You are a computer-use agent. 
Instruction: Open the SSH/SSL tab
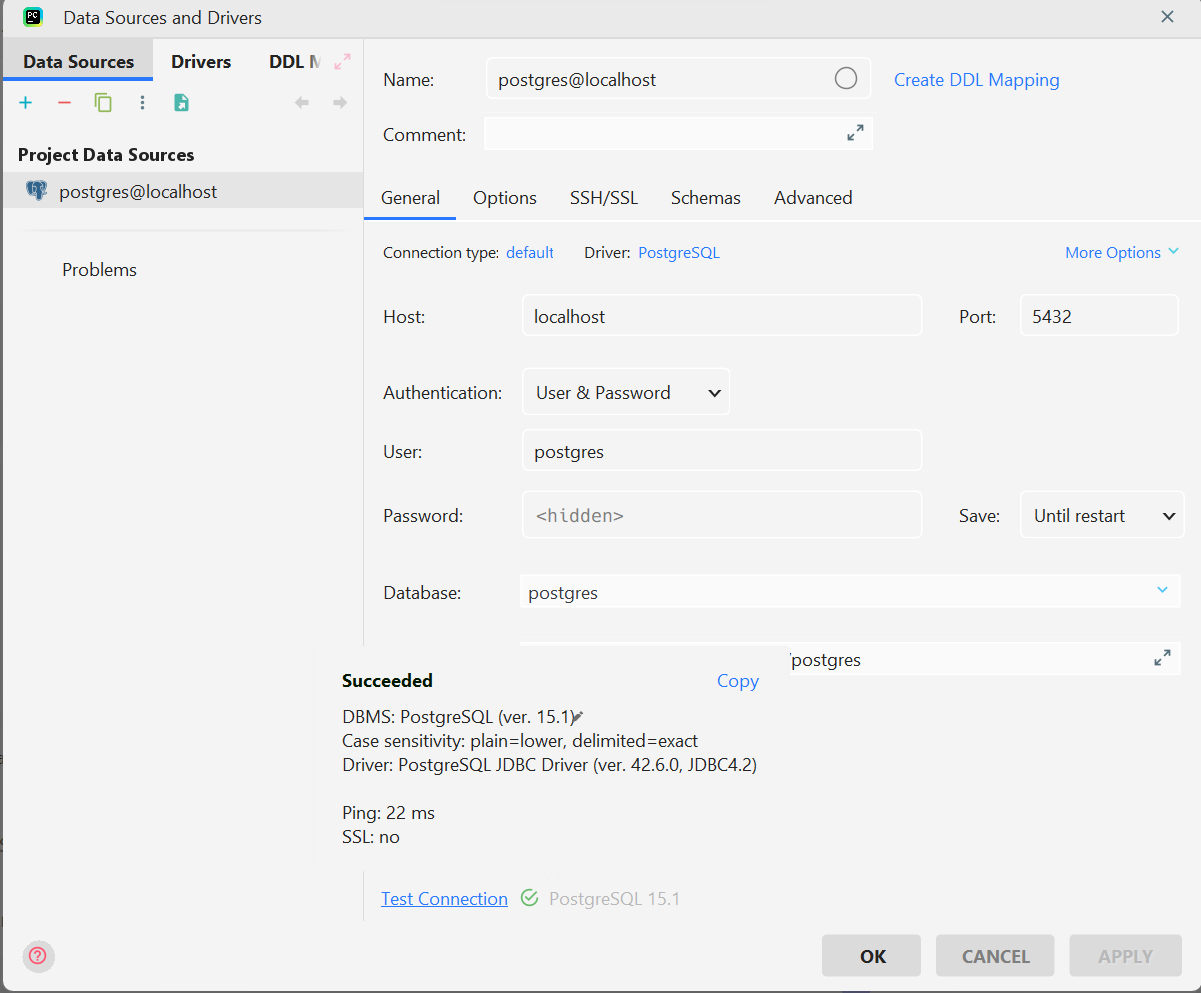[604, 198]
